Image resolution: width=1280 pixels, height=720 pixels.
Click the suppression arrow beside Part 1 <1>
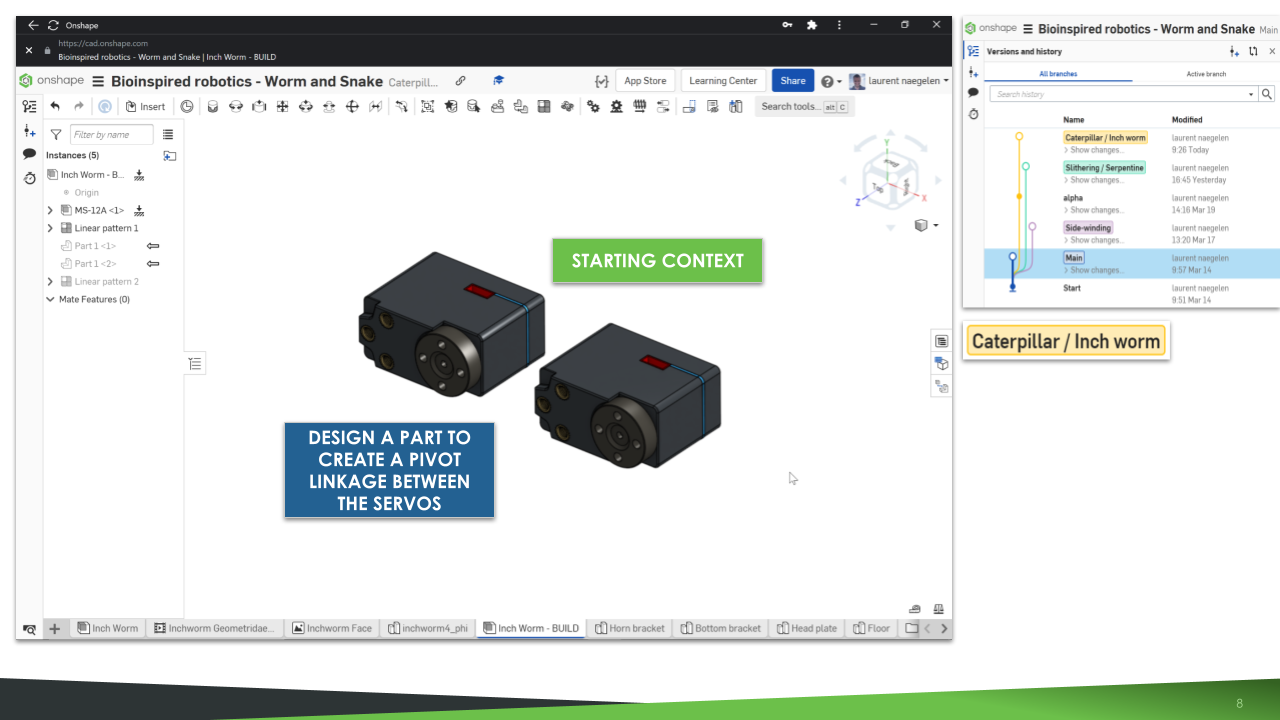click(x=151, y=245)
